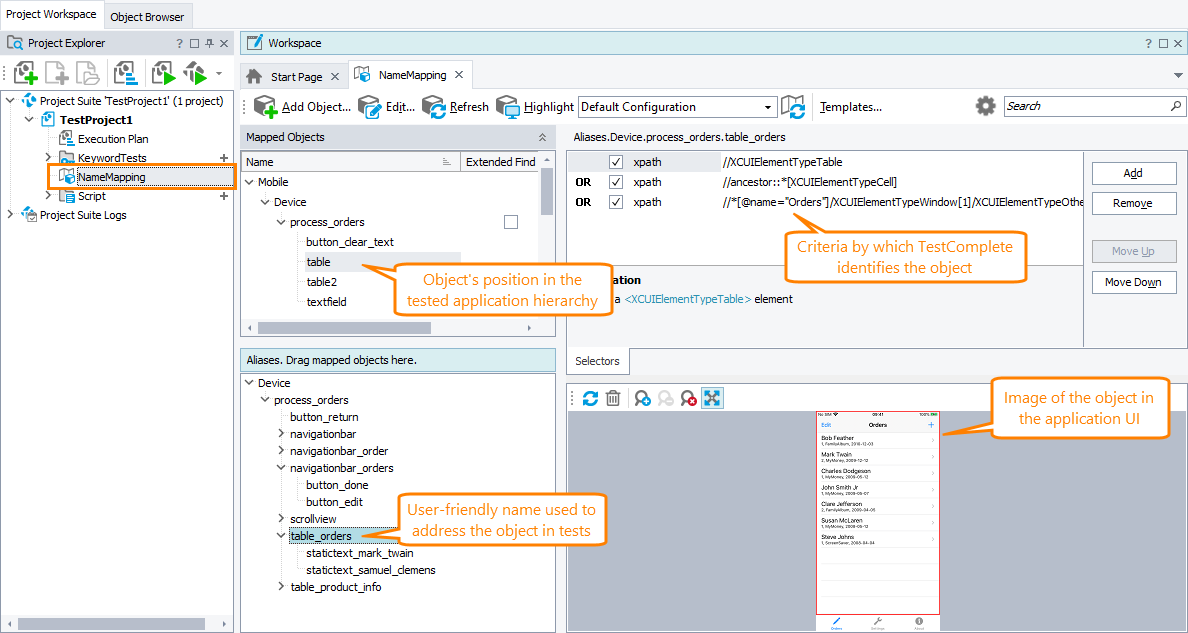The width and height of the screenshot is (1188, 633).
Task: Zoom in on the object image
Action: coord(641,398)
